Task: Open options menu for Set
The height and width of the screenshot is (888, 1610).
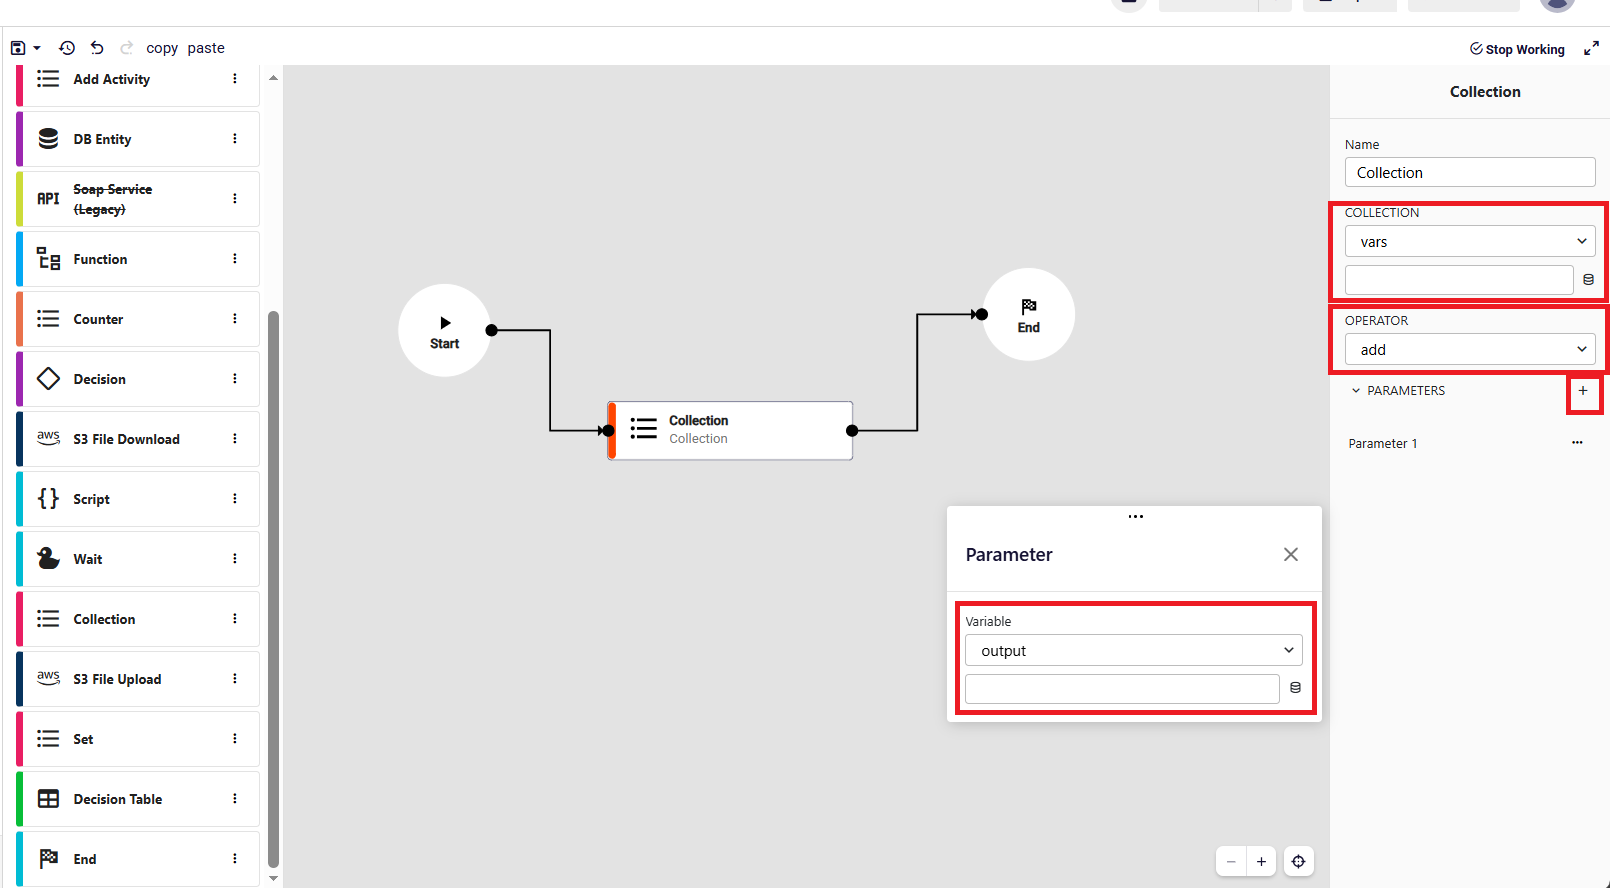Action: click(235, 739)
